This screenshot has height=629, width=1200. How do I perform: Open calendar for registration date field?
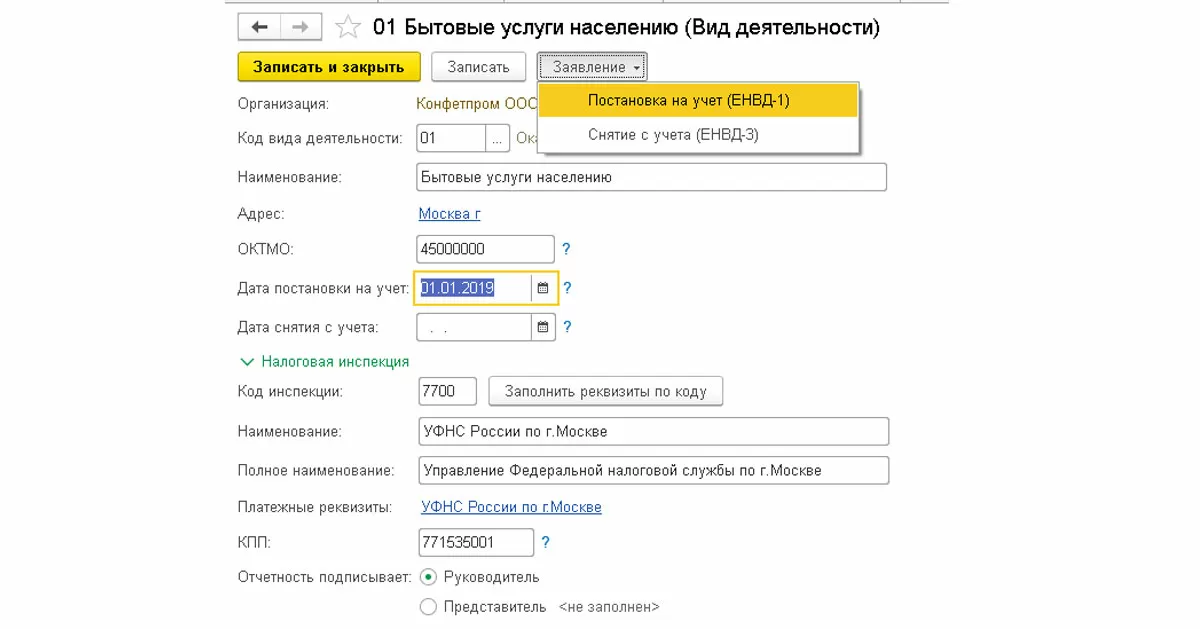[x=543, y=288]
